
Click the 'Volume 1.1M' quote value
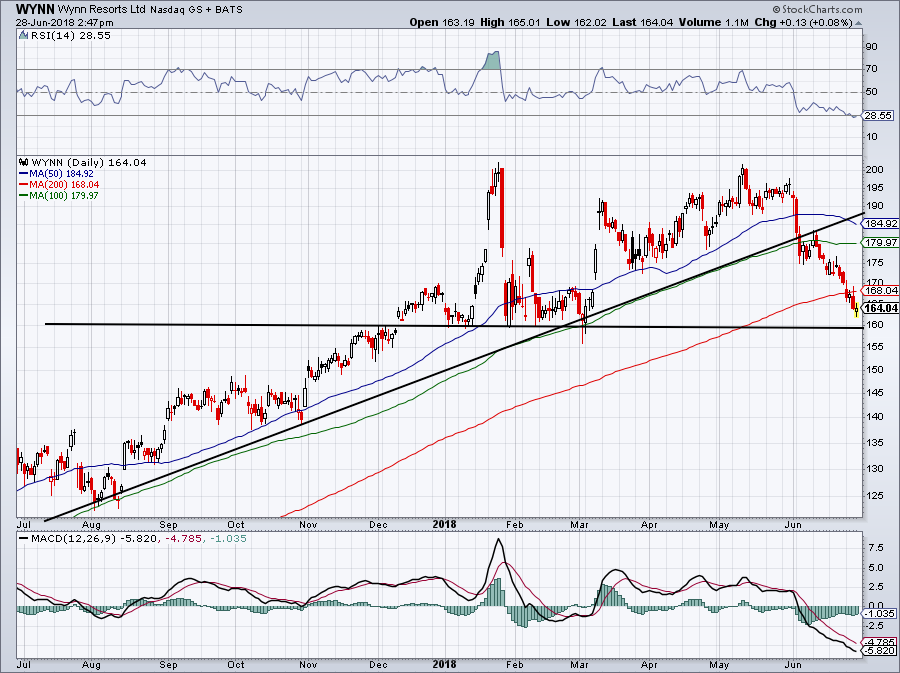(714, 22)
